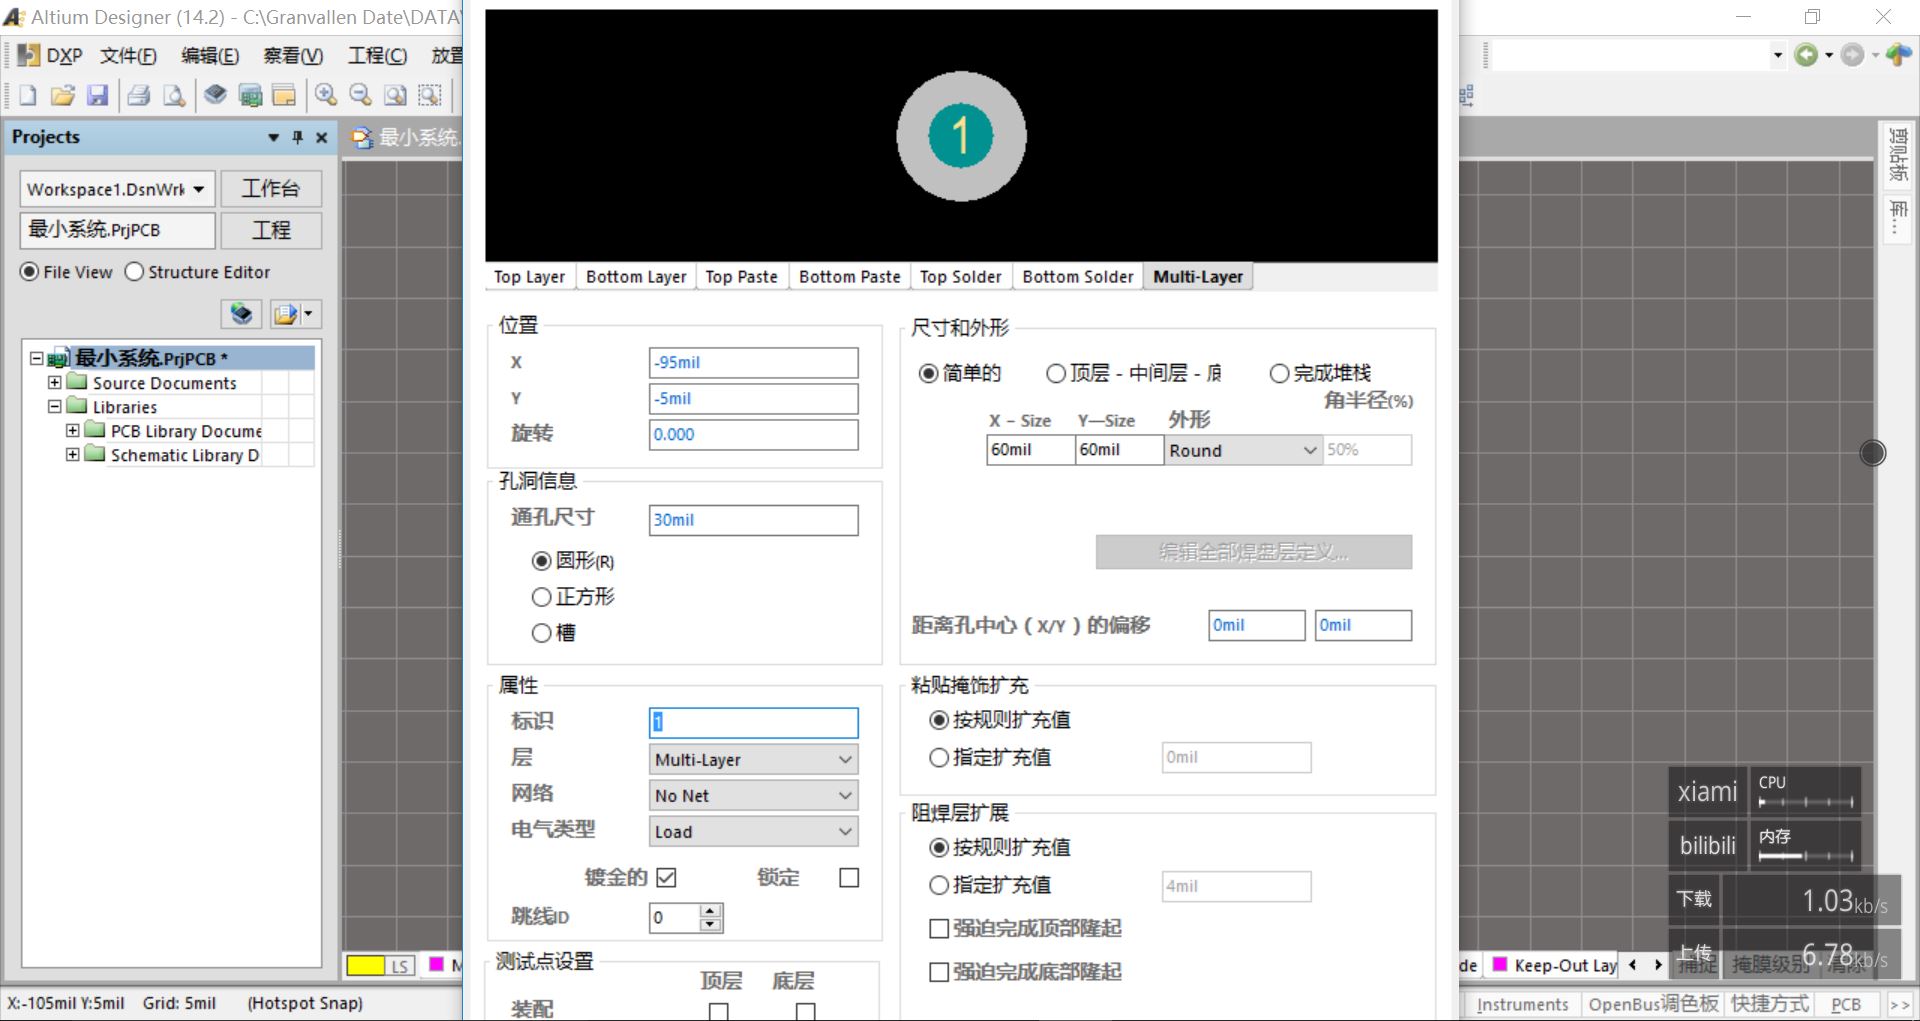This screenshot has width=1920, height=1021.
Task: Zoom in with the magnifier-plus icon
Action: 326,95
